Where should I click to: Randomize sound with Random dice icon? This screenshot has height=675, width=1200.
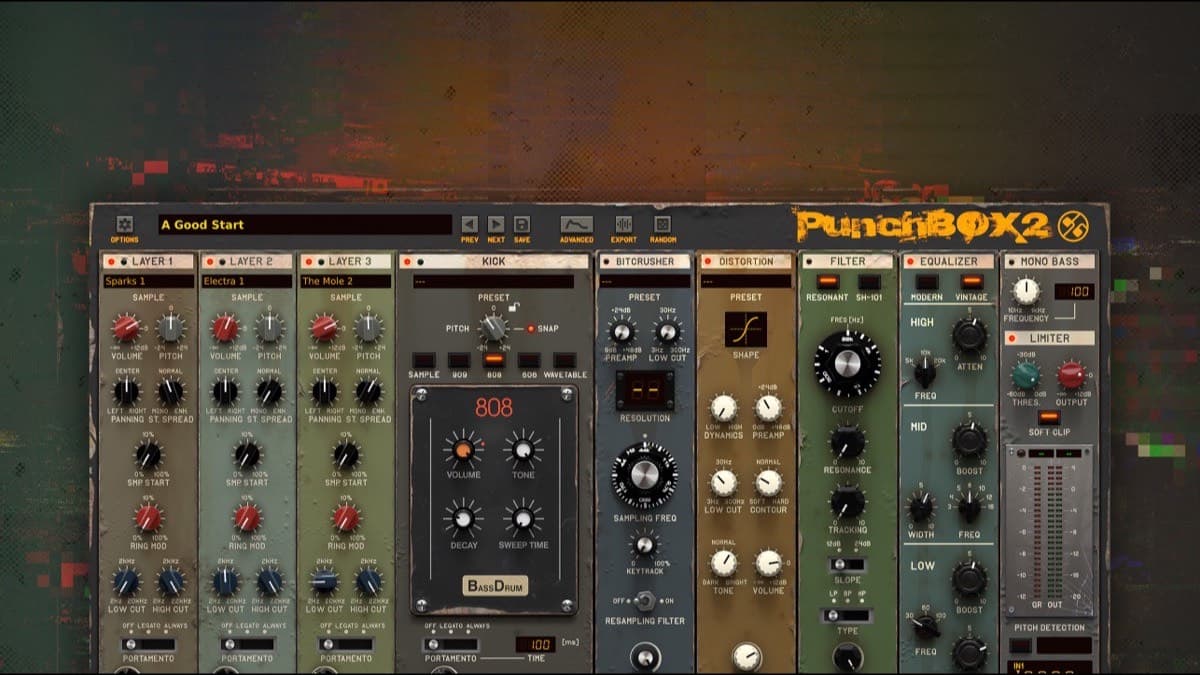pos(662,225)
